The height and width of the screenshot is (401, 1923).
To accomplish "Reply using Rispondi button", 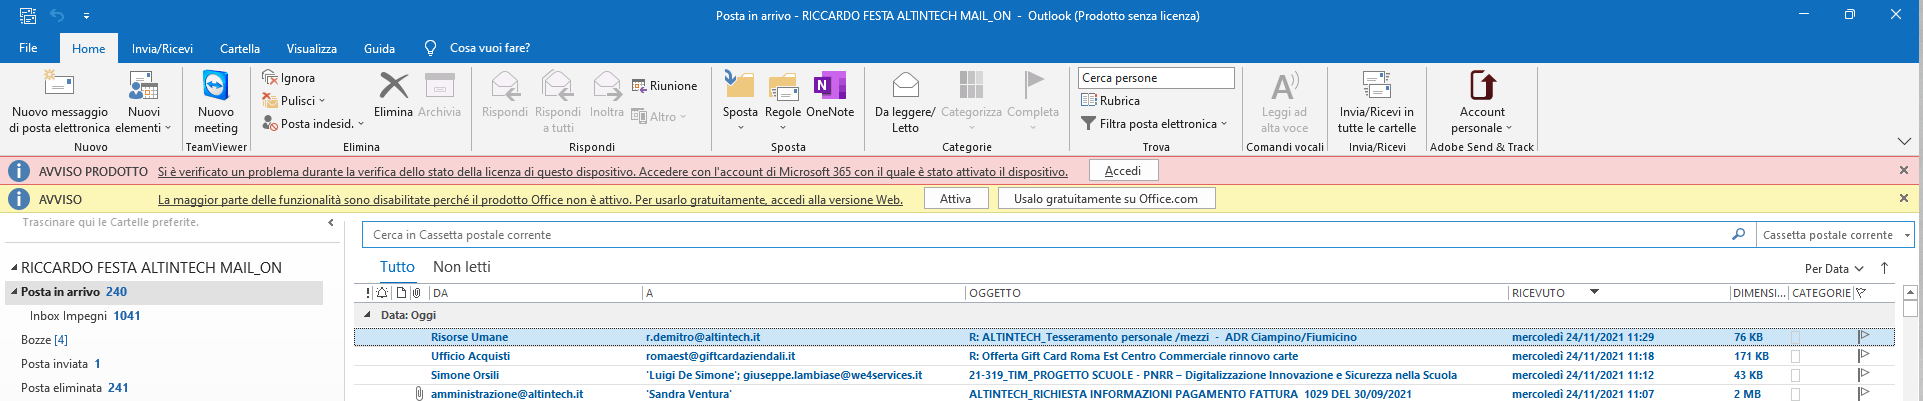I will click(x=505, y=96).
